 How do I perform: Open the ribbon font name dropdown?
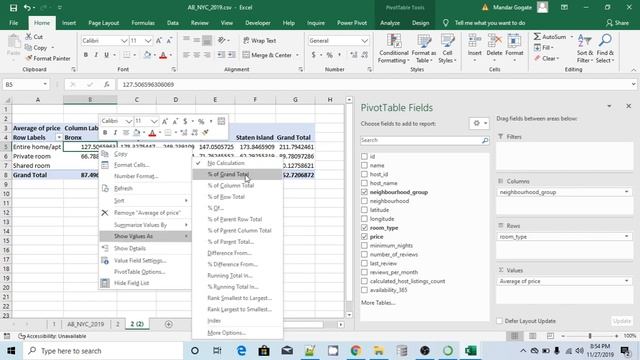[124, 41]
